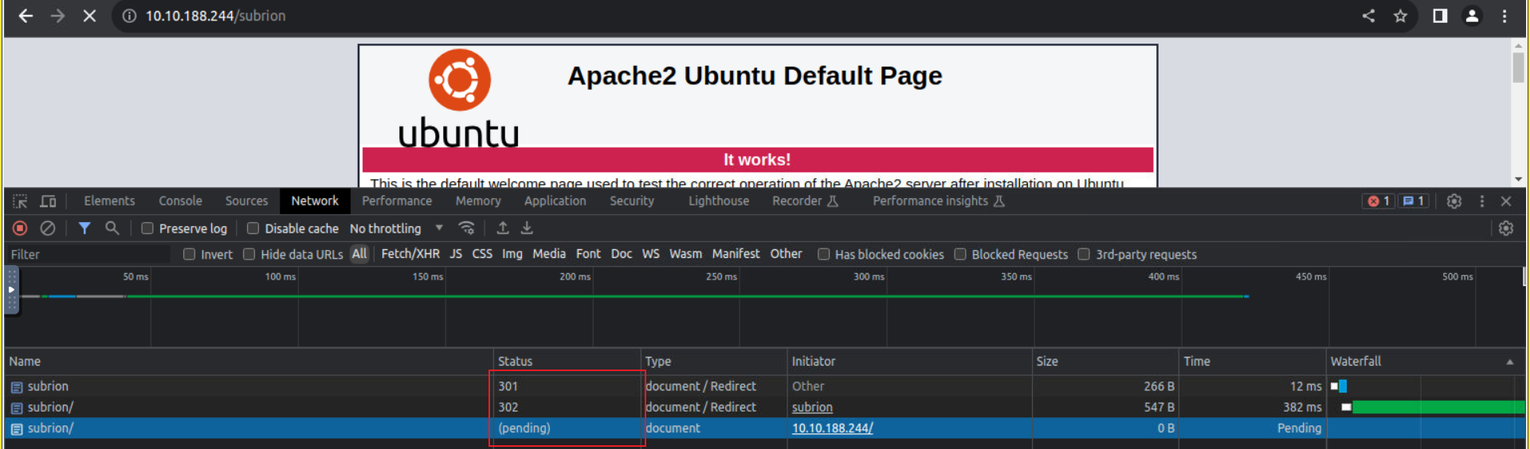Screen dimensions: 1530x449
Task: Toggle the browser side panel
Action: [x=1440, y=16]
